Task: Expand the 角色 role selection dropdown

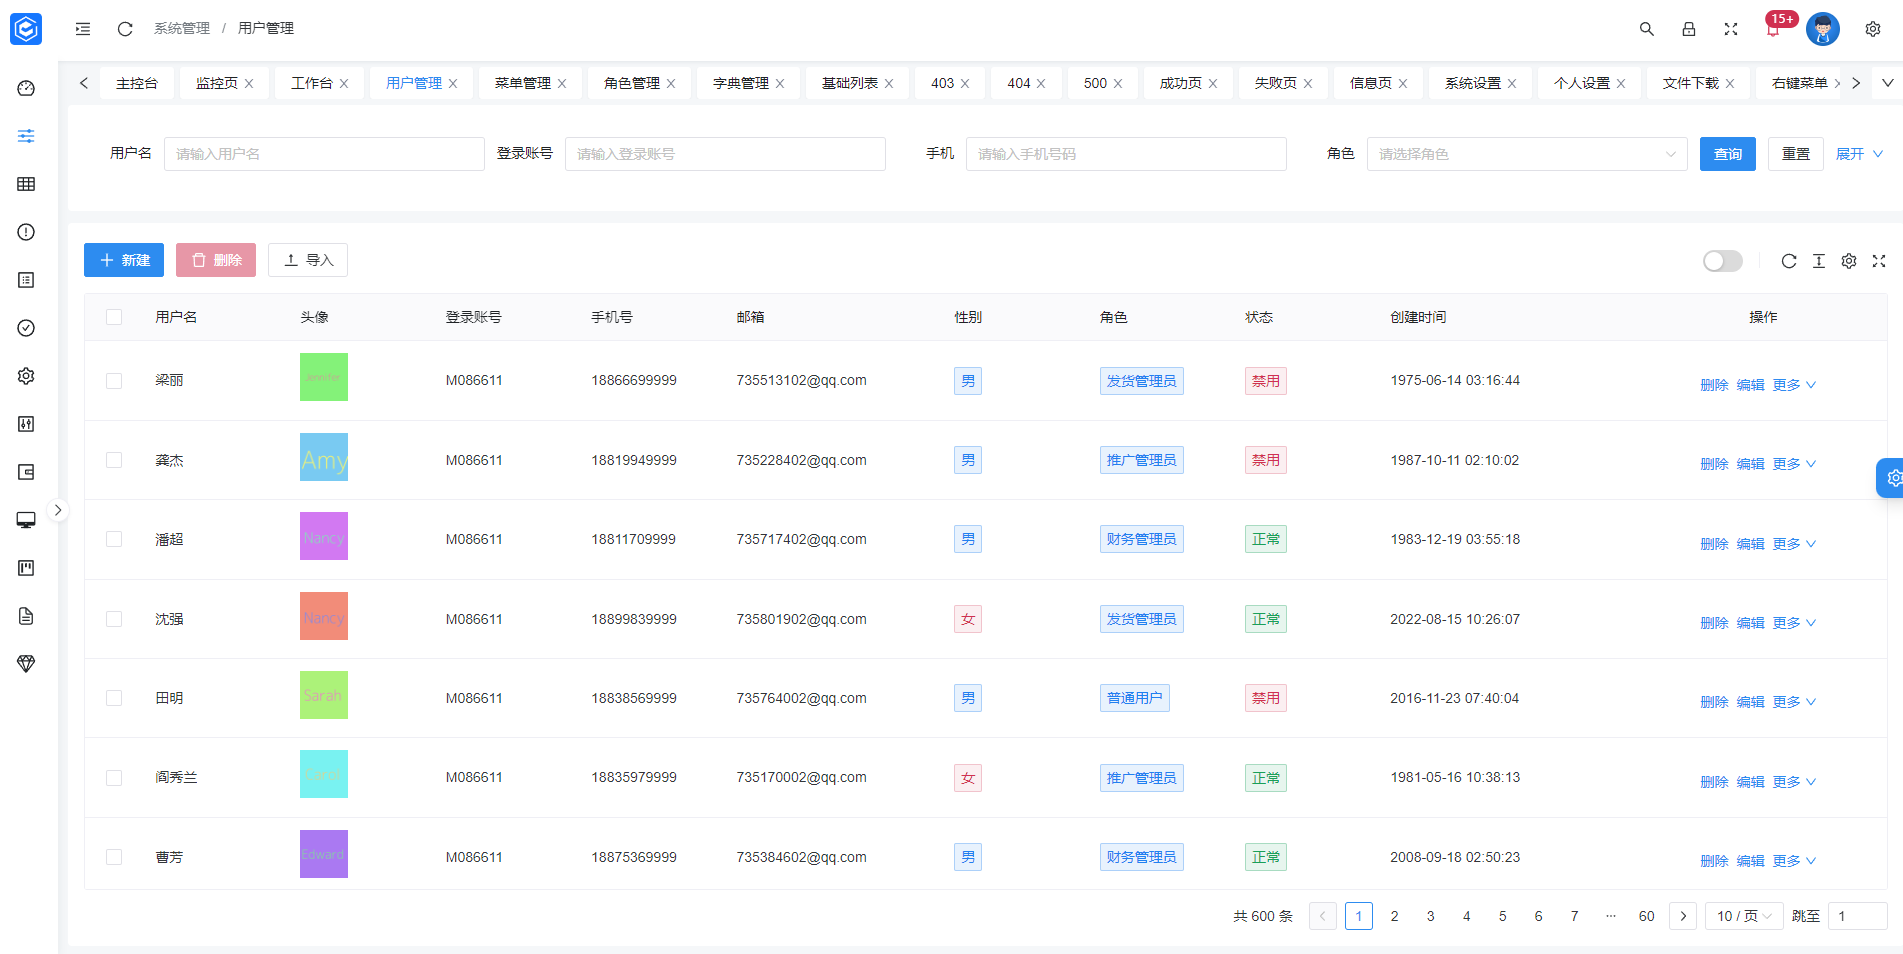Action: tap(1527, 154)
